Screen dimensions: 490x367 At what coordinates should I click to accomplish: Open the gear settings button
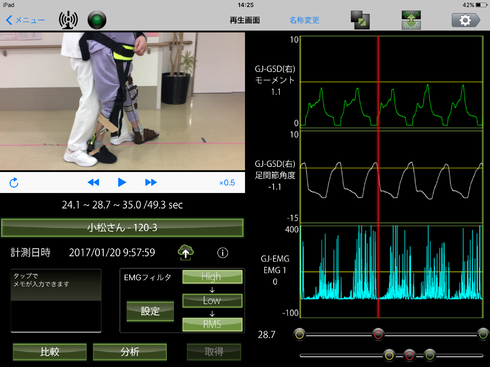click(466, 20)
